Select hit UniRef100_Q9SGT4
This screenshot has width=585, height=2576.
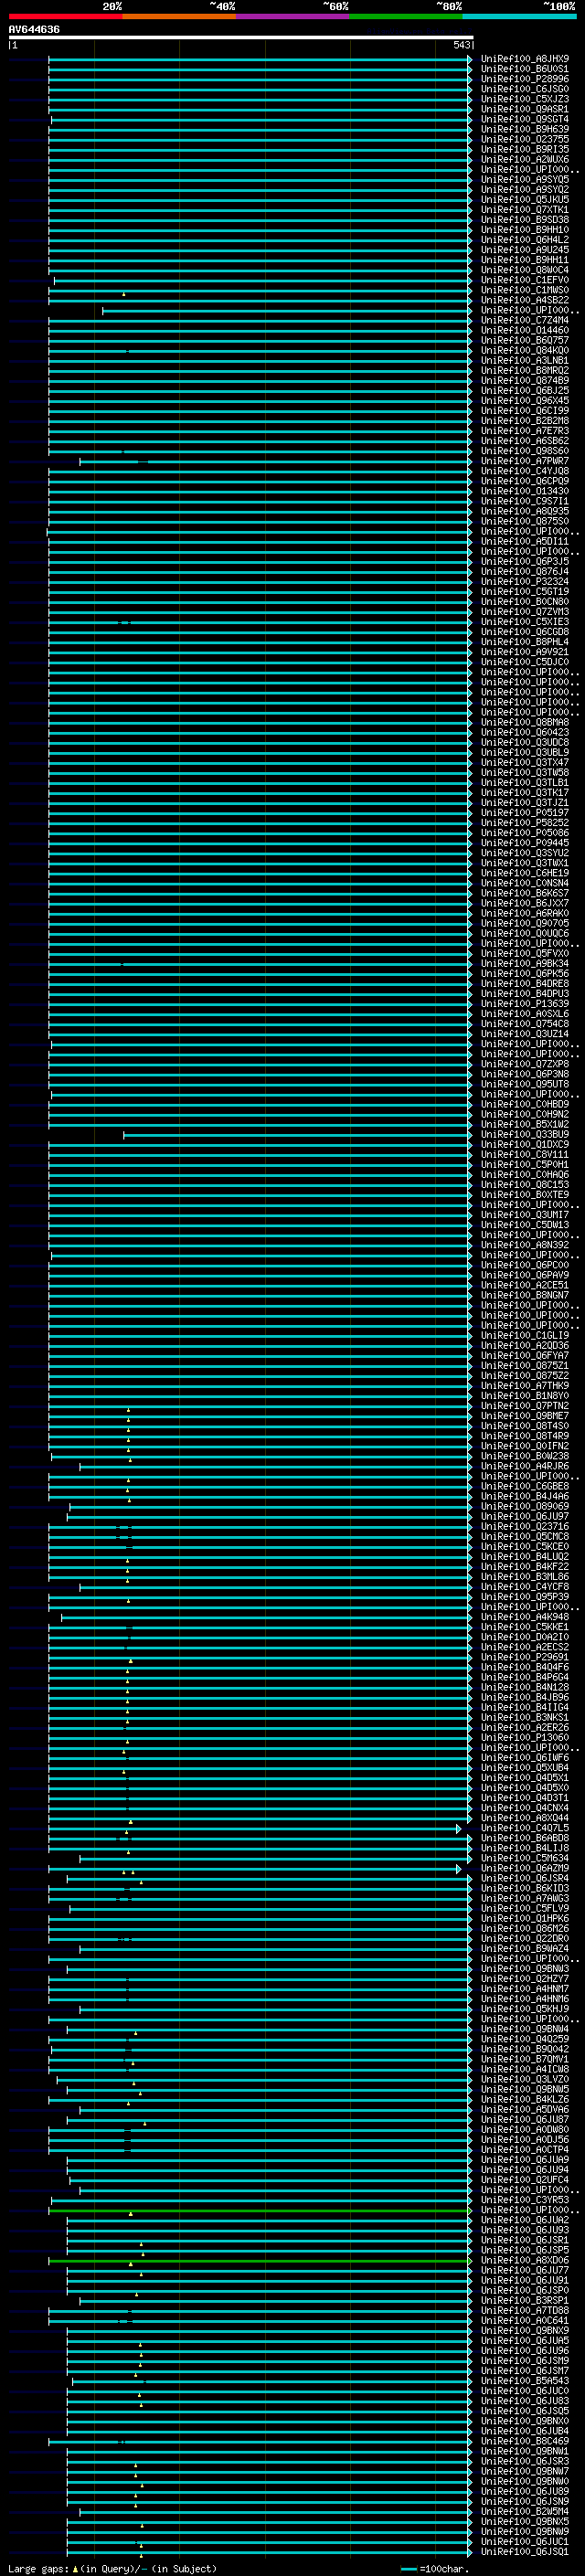click(x=525, y=119)
